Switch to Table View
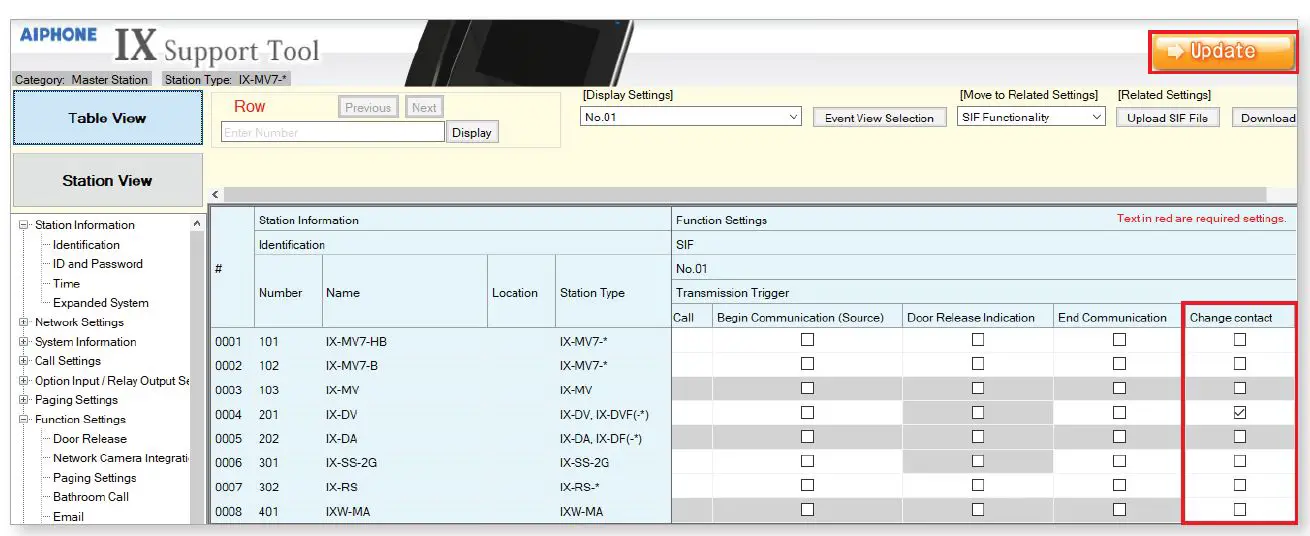 click(x=107, y=118)
